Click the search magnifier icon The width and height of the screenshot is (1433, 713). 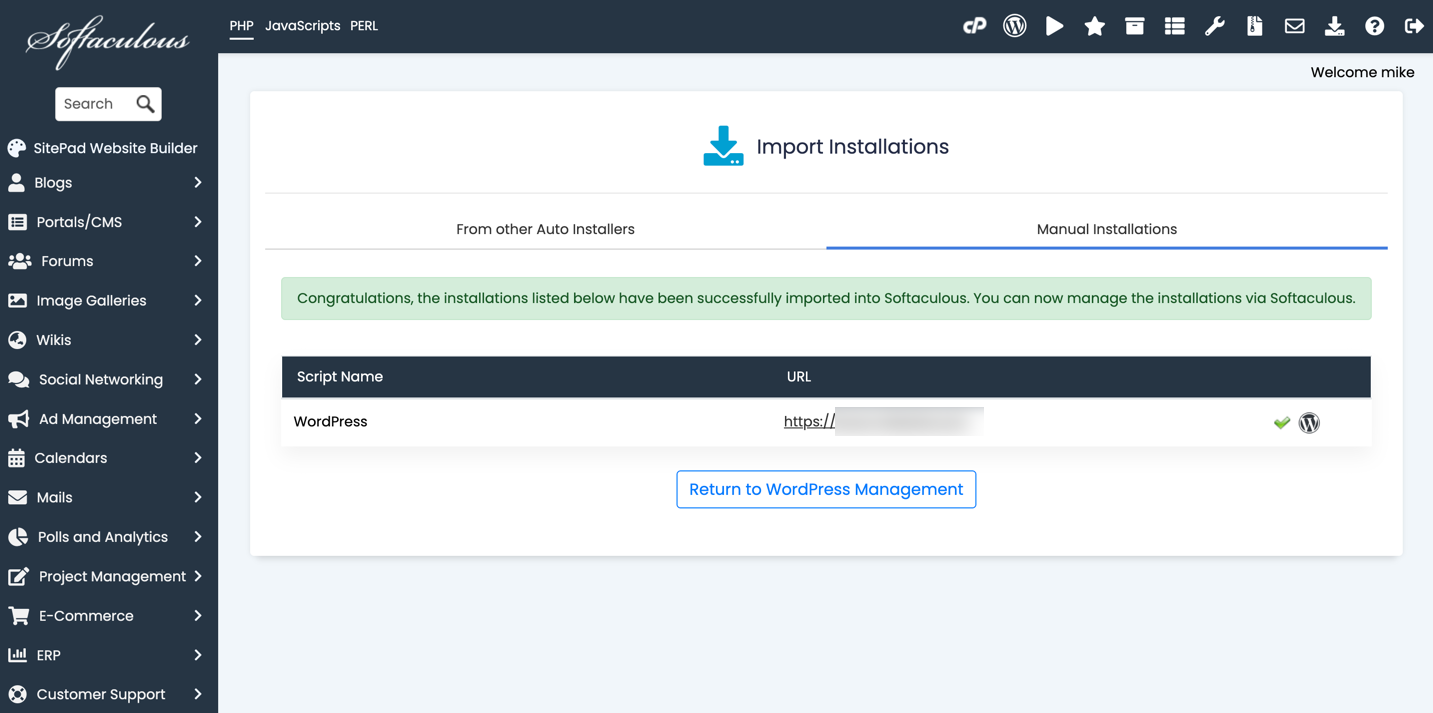point(145,104)
